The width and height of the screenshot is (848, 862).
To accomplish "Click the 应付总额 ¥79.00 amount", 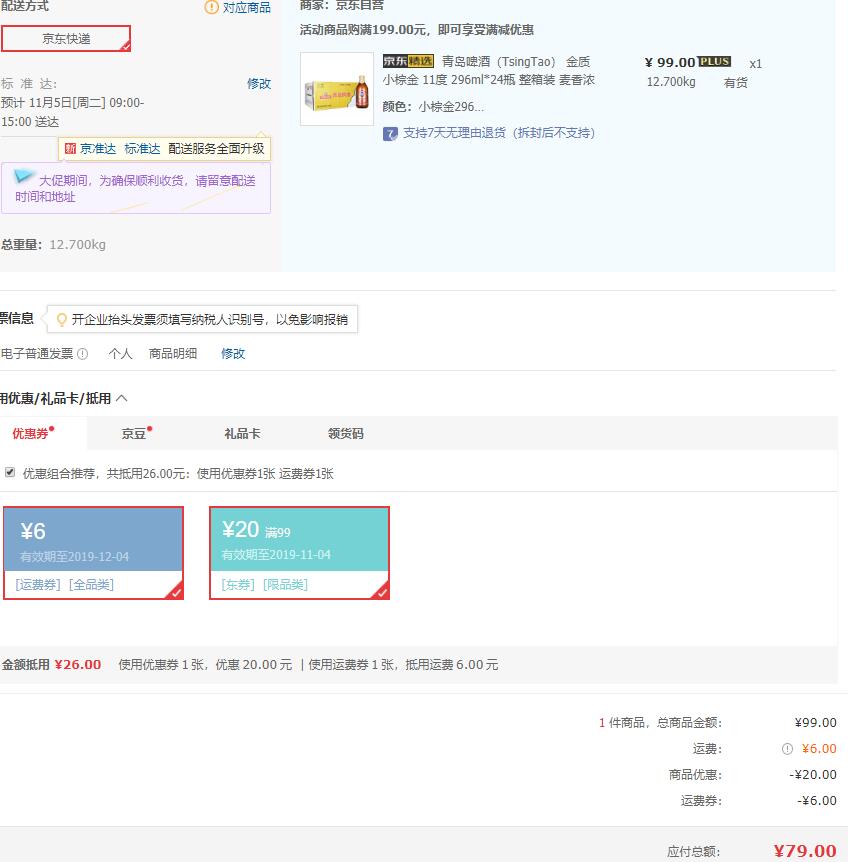I will tap(805, 851).
